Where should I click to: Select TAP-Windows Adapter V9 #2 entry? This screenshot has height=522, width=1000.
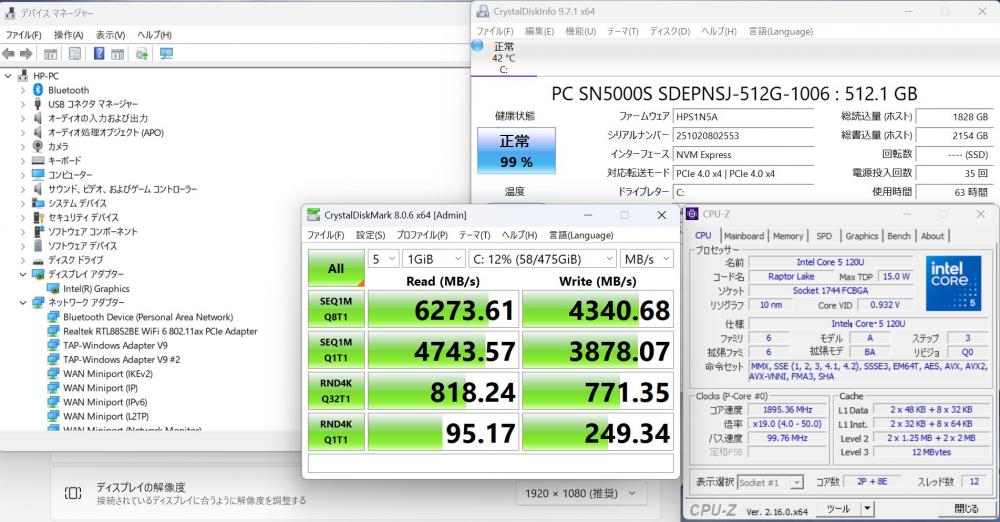coord(121,359)
